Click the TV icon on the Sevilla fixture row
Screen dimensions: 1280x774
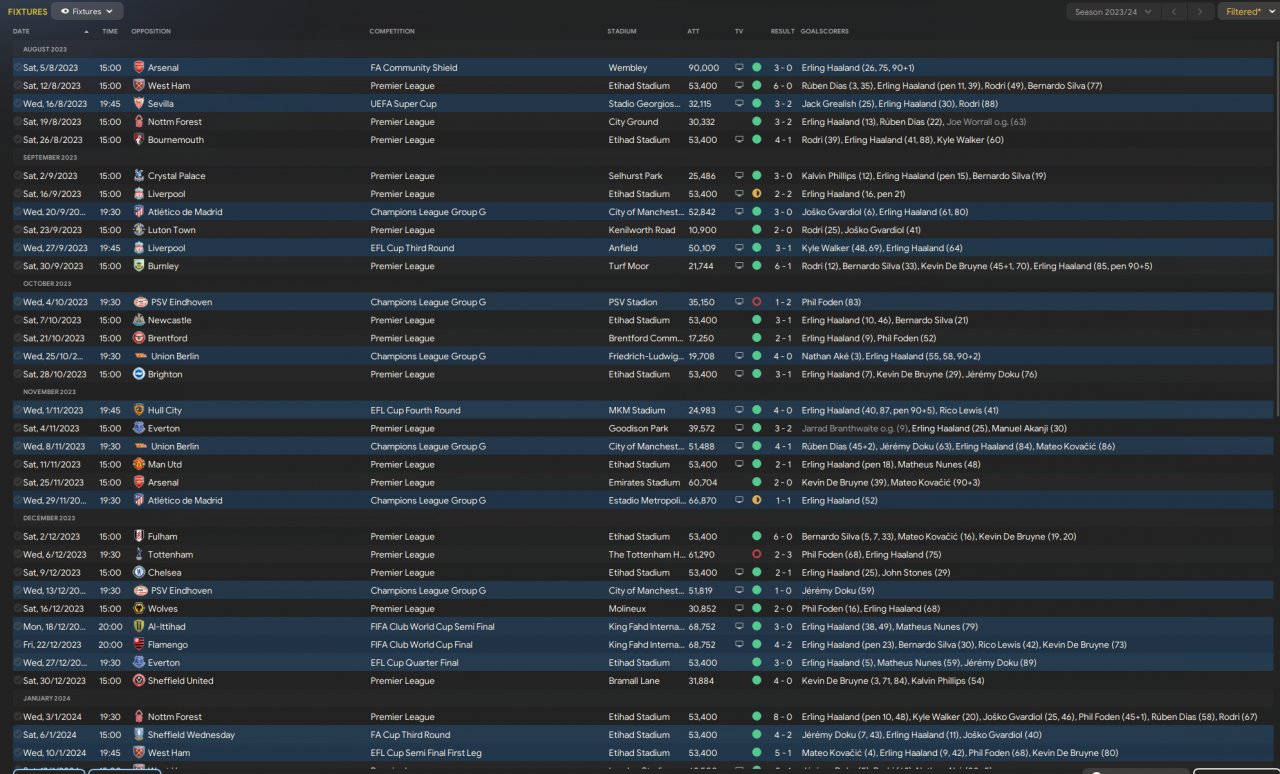[739, 104]
